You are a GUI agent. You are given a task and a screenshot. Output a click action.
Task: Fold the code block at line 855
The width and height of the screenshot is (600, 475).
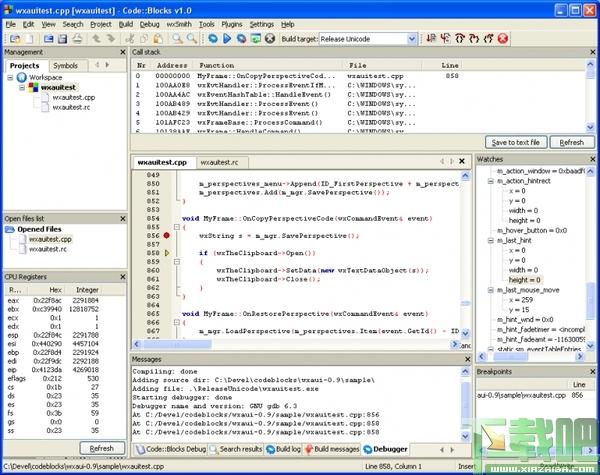point(177,227)
